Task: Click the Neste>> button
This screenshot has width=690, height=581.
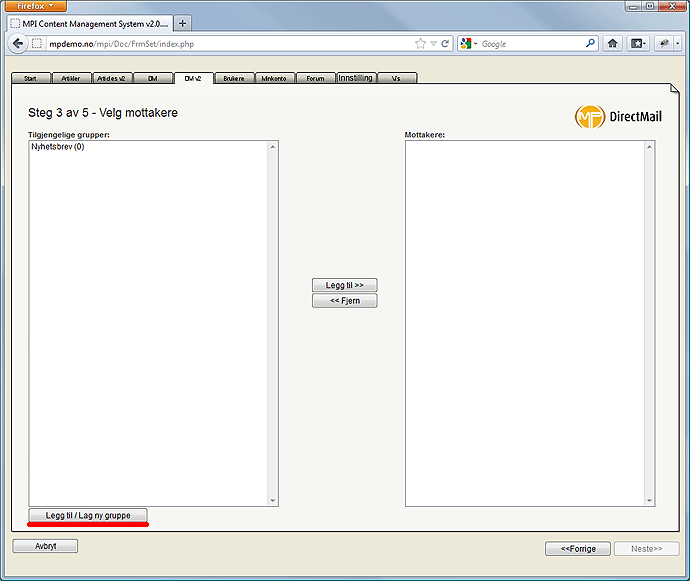Action: point(646,549)
